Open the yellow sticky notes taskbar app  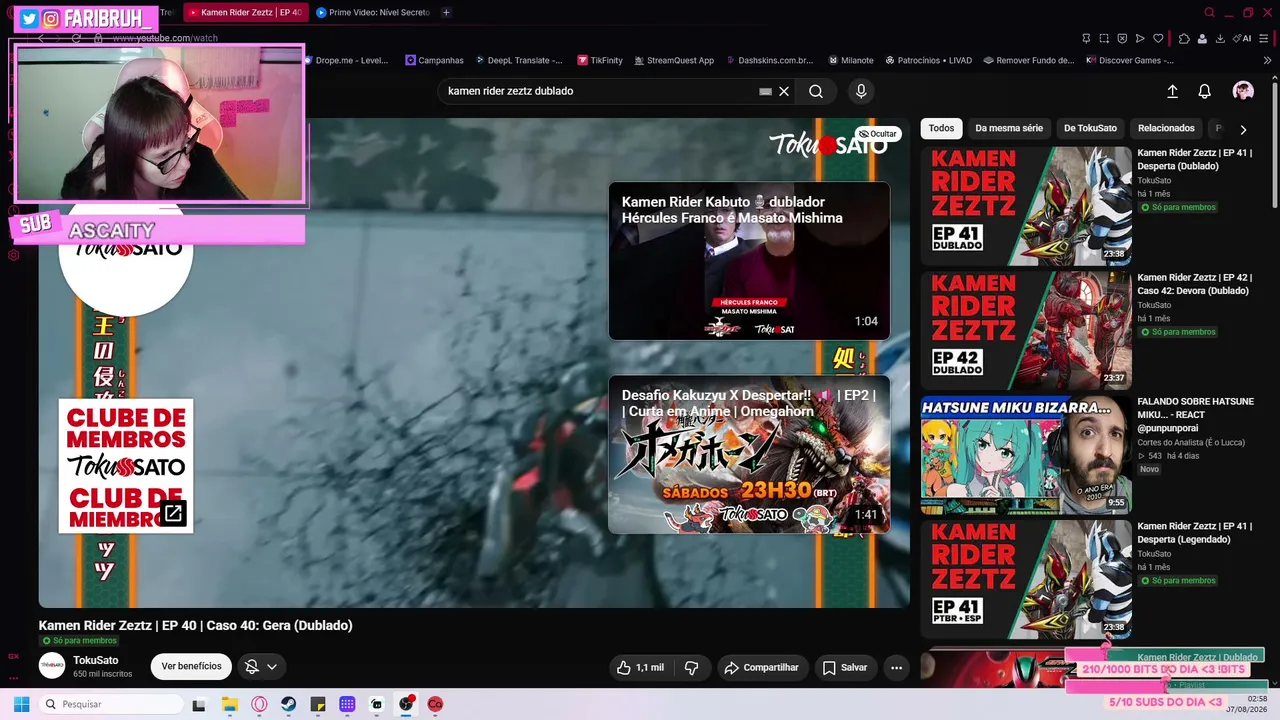tap(318, 704)
